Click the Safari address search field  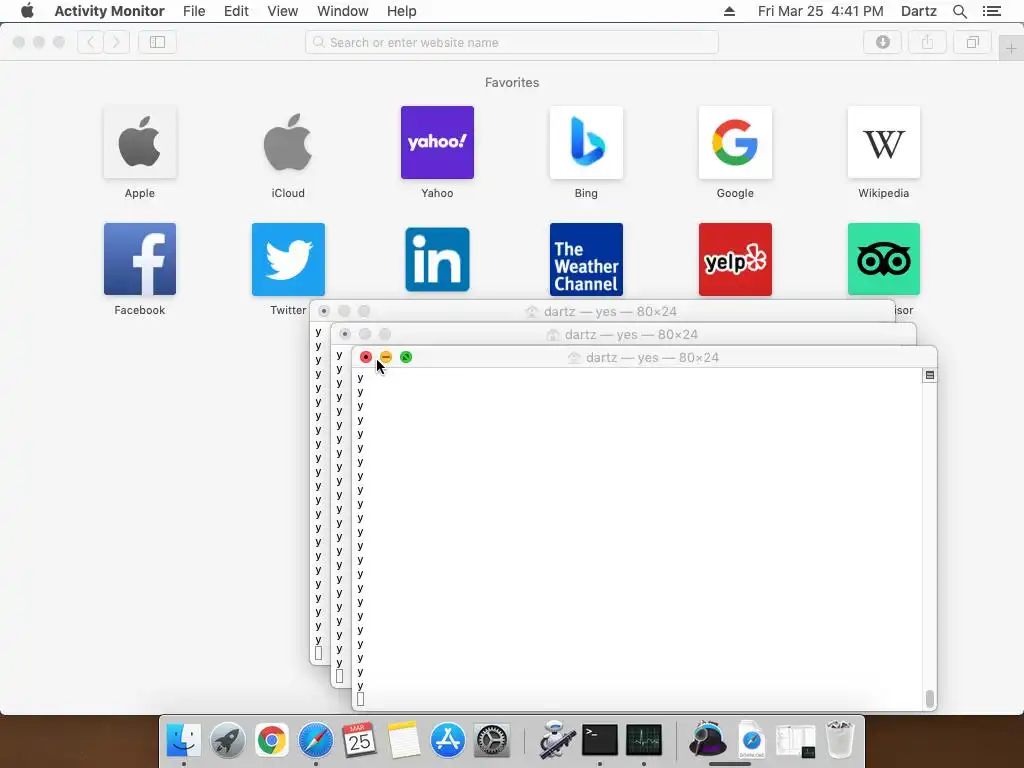pos(511,42)
